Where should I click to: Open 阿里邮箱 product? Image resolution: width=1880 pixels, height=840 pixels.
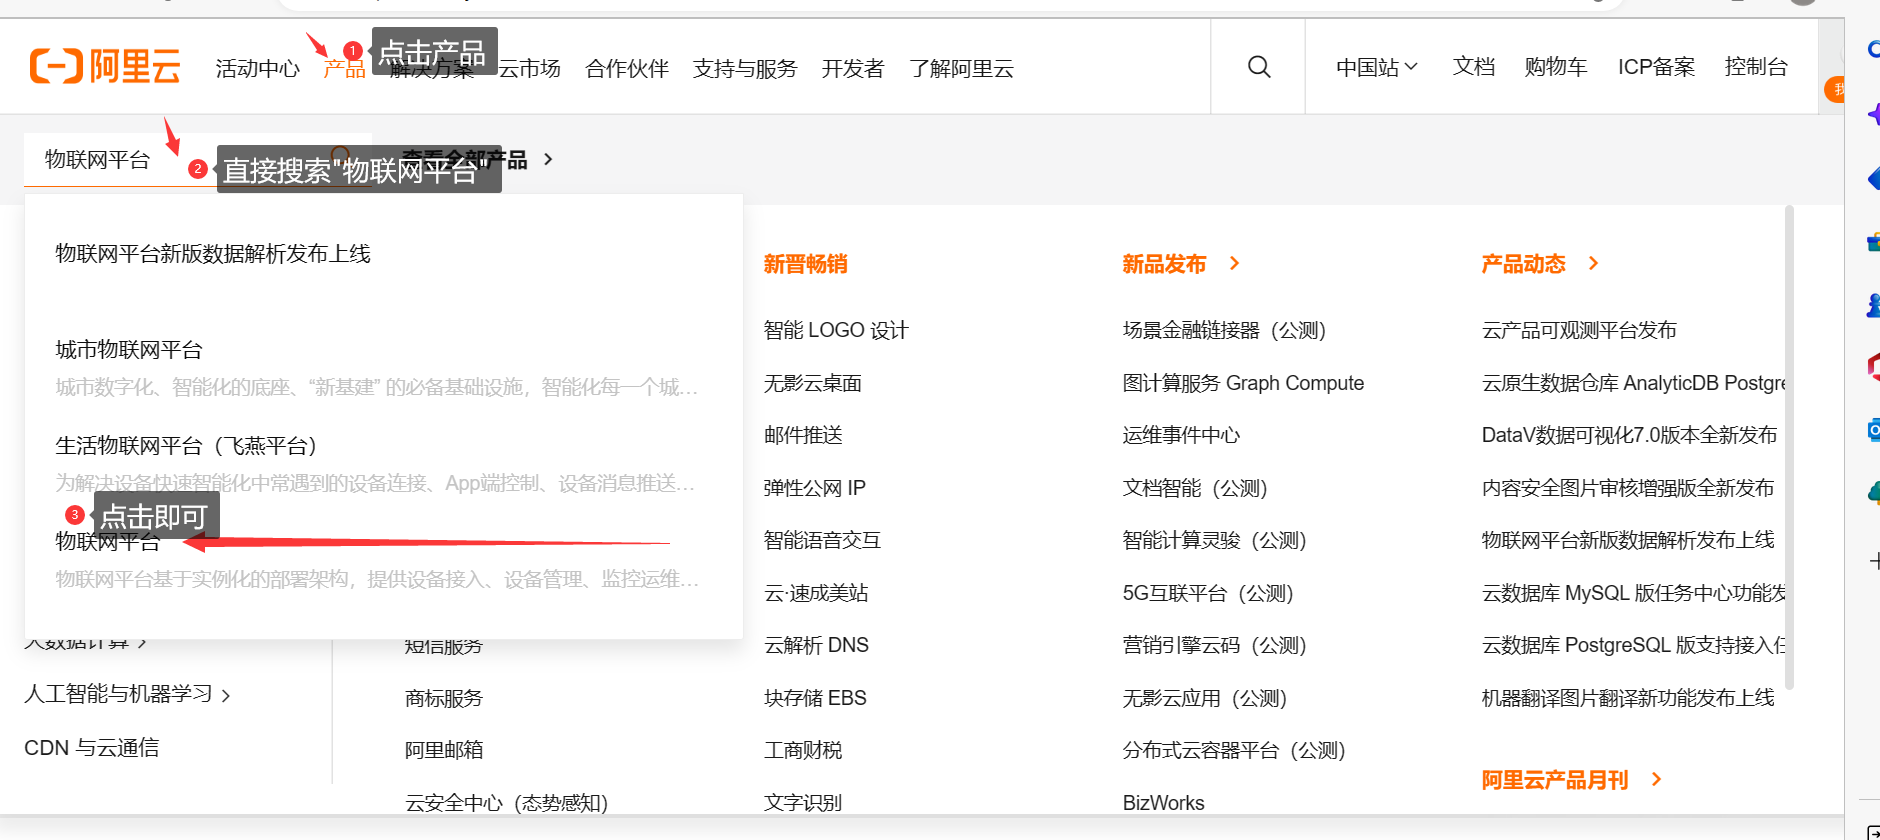click(x=444, y=750)
